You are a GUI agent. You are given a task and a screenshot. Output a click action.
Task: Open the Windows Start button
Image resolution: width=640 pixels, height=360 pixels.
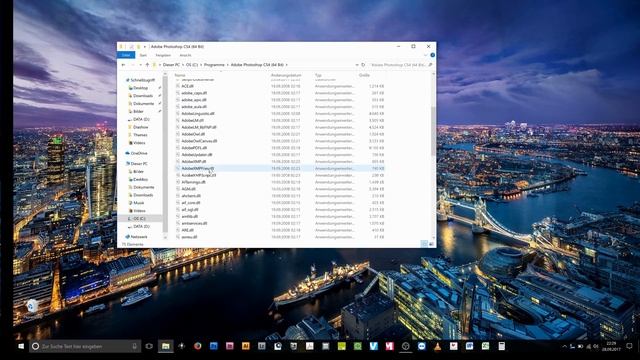[x=21, y=346]
